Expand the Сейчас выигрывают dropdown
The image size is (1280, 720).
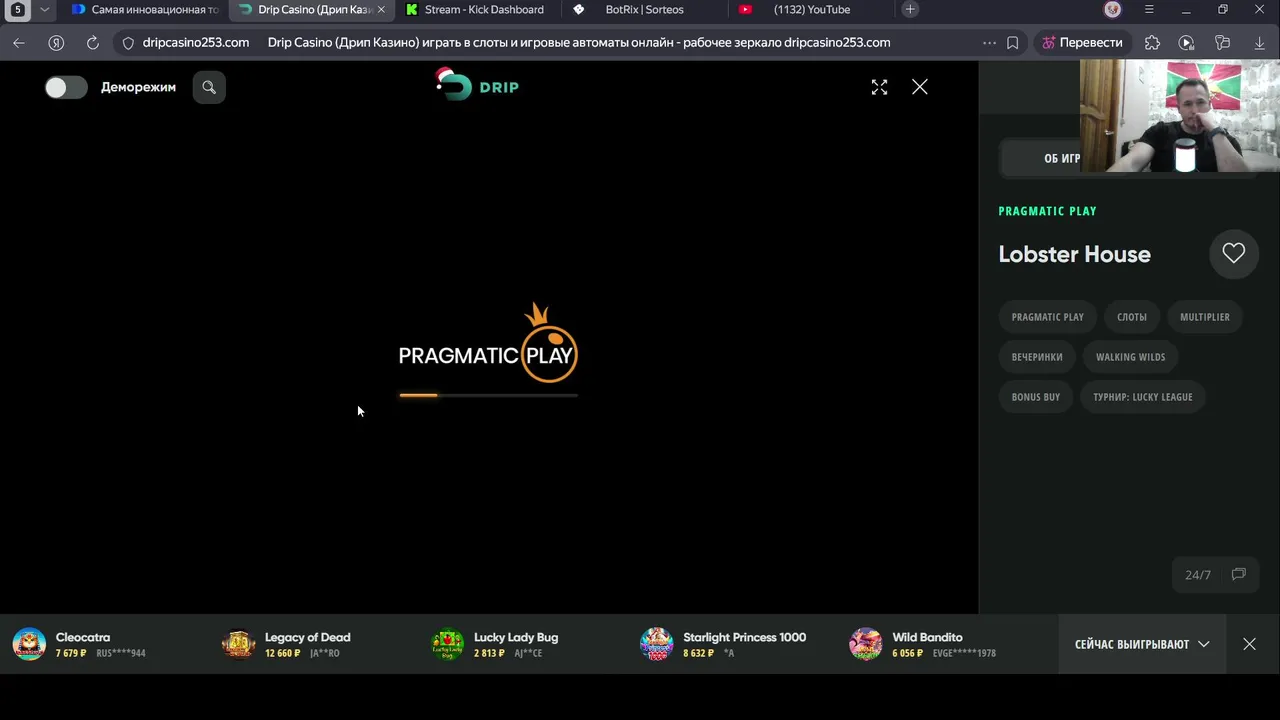(x=1142, y=644)
